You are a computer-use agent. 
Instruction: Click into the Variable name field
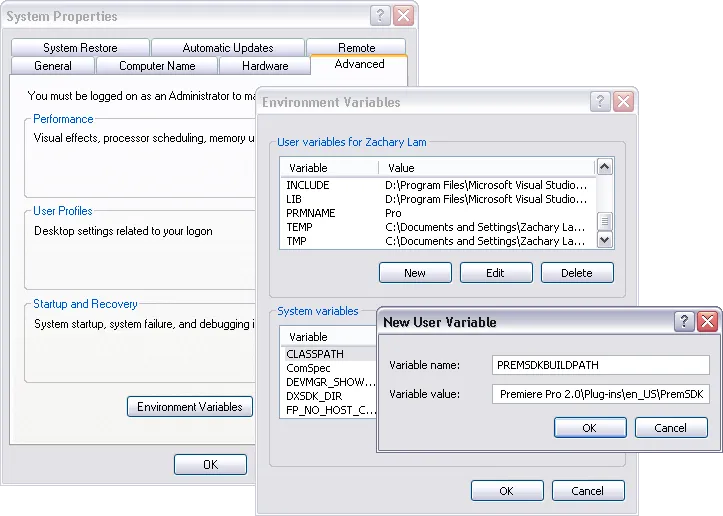click(600, 366)
